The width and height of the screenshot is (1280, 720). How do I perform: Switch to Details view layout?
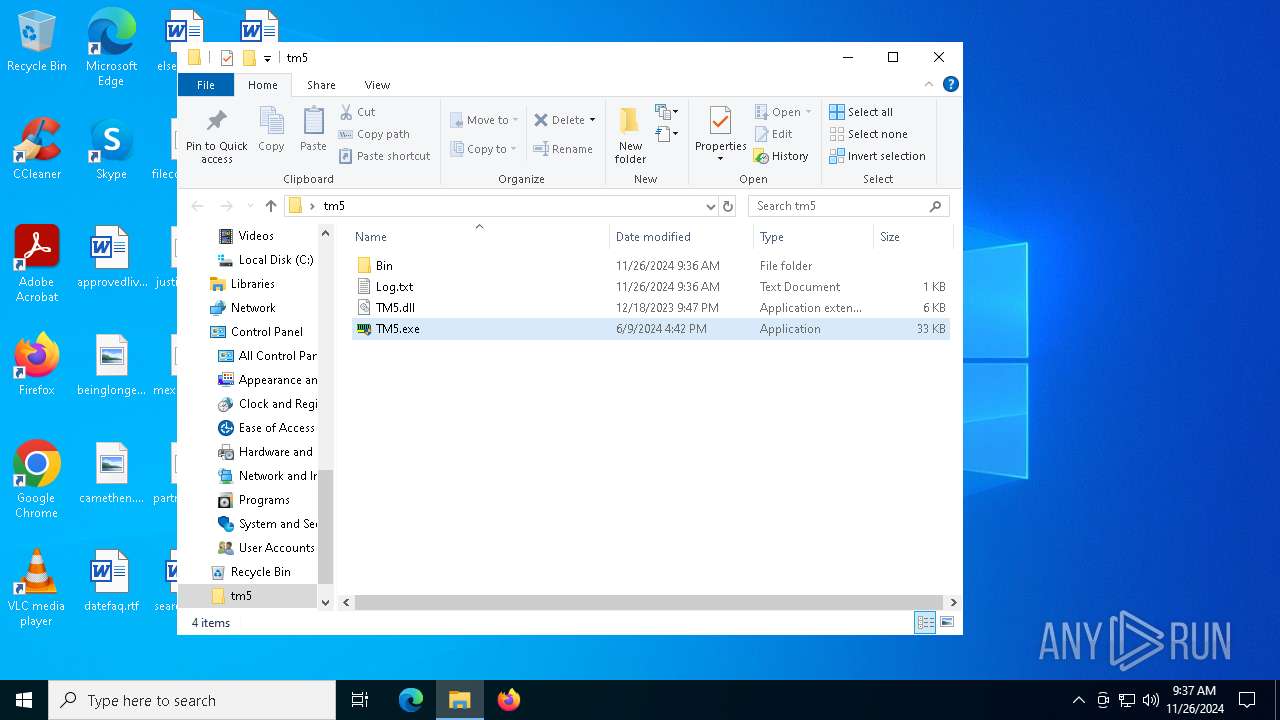click(x=925, y=622)
